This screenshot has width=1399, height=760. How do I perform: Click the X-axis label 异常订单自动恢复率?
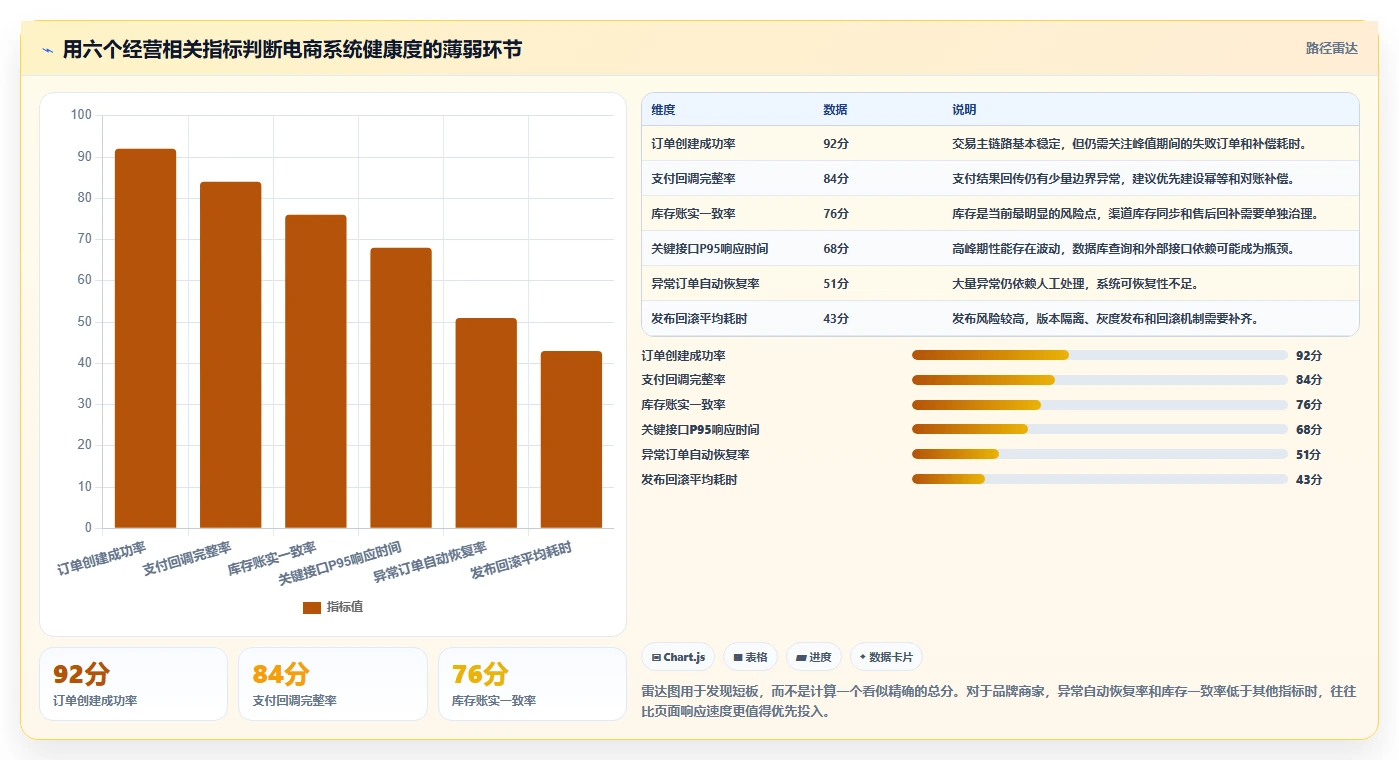pos(430,562)
